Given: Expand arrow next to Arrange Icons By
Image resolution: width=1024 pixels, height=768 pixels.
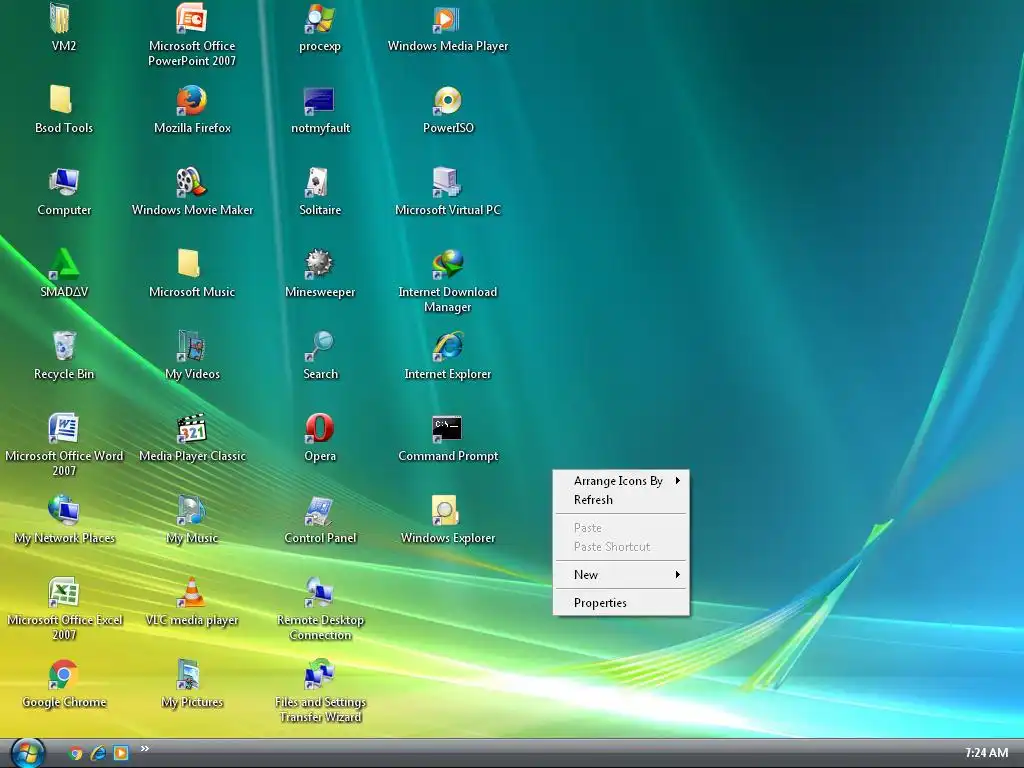Looking at the screenshot, I should pyautogui.click(x=678, y=481).
